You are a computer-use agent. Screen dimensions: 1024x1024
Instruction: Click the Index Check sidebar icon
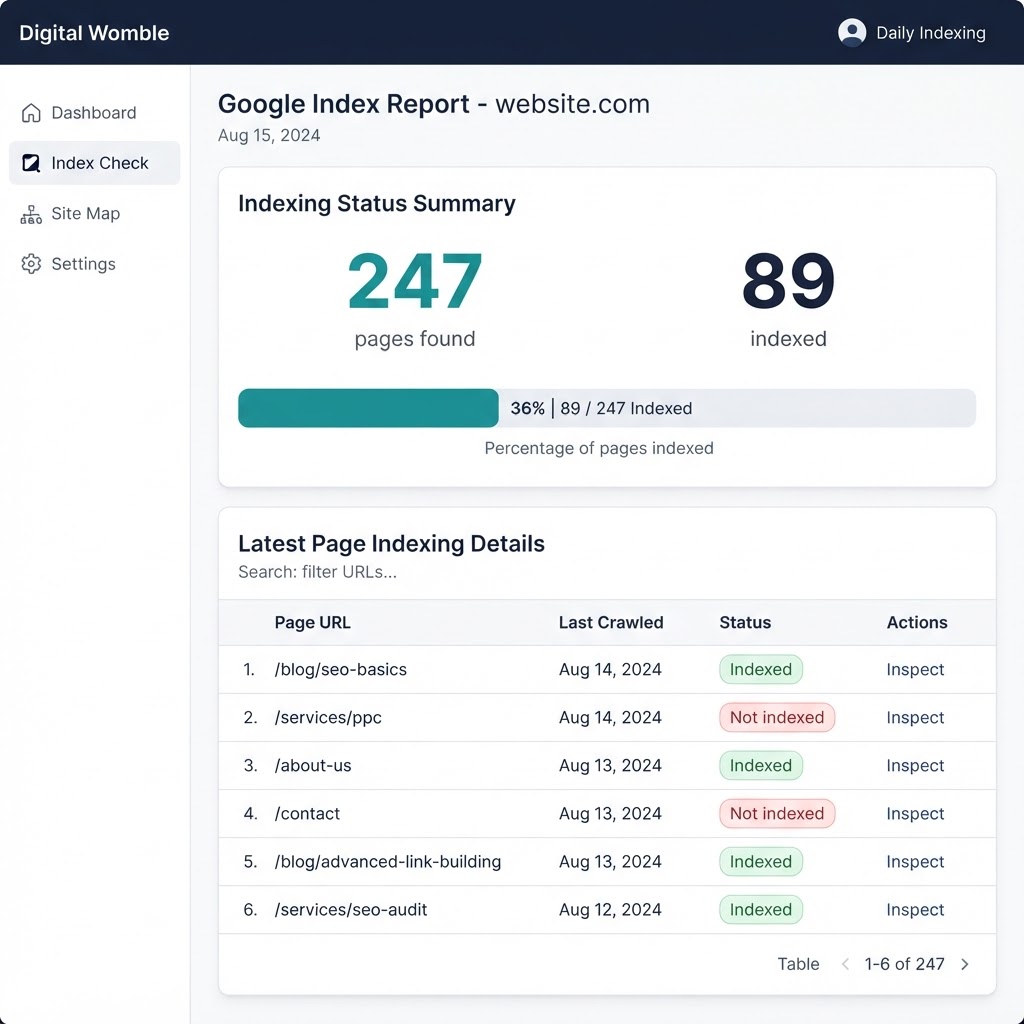[x=31, y=163]
